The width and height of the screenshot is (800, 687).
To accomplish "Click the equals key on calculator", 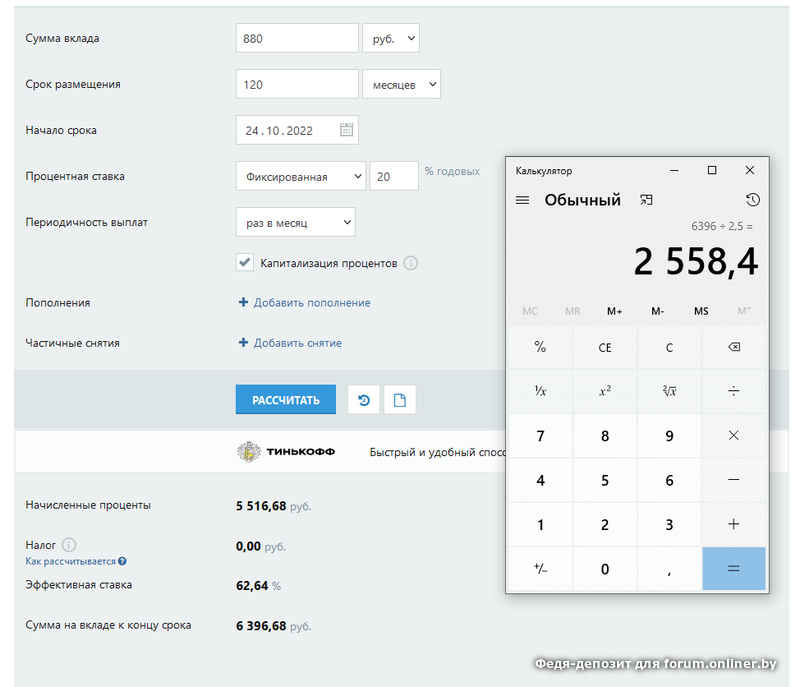I will pos(734,569).
